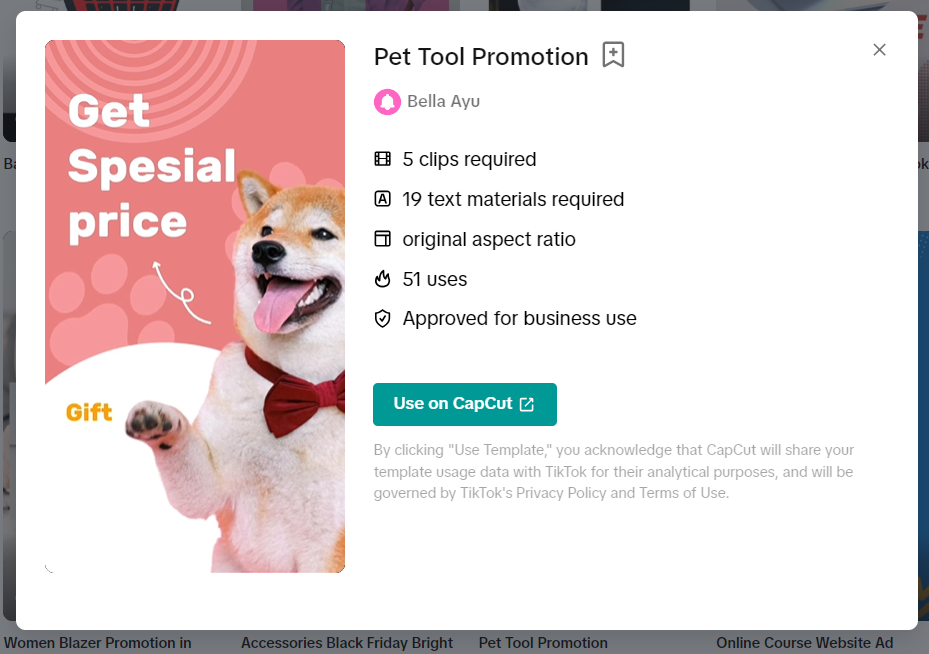The height and width of the screenshot is (654, 929).
Task: Open the Shiba dog template preview
Action: (x=195, y=306)
